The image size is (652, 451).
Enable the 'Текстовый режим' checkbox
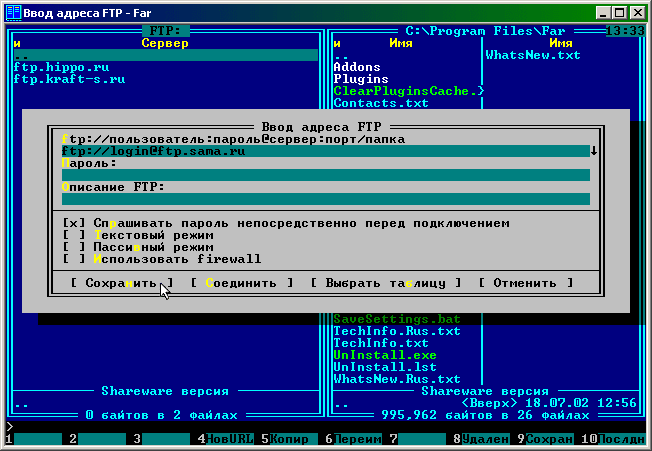click(74, 235)
